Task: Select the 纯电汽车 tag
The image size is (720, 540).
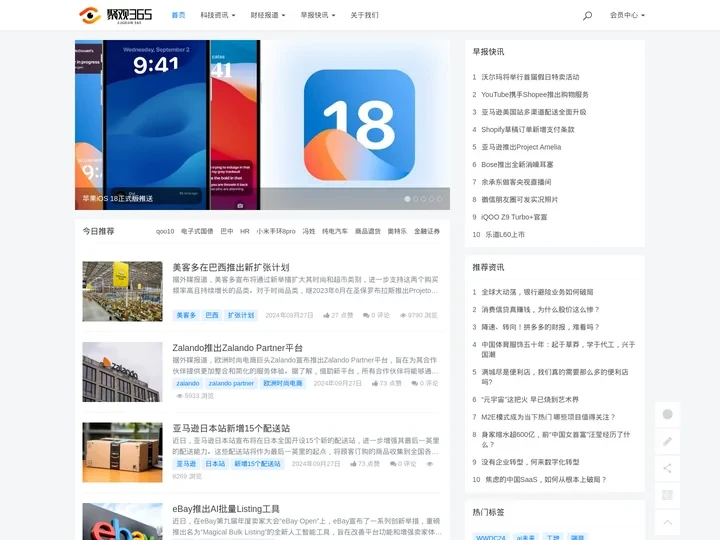Action: coord(335,231)
